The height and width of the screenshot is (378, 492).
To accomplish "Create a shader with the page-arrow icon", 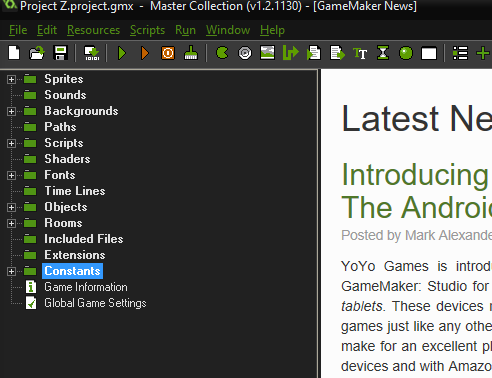I will pyautogui.click(x=337, y=53).
